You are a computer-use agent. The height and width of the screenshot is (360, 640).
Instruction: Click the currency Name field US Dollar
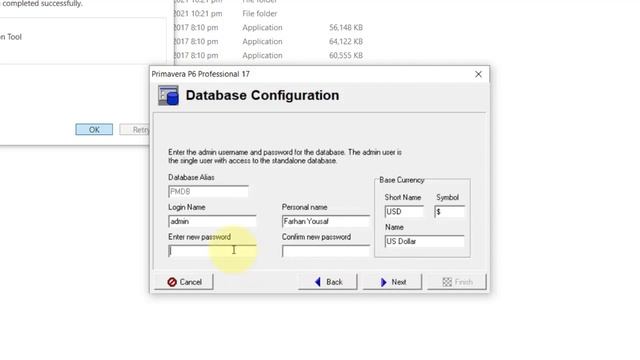tap(424, 241)
